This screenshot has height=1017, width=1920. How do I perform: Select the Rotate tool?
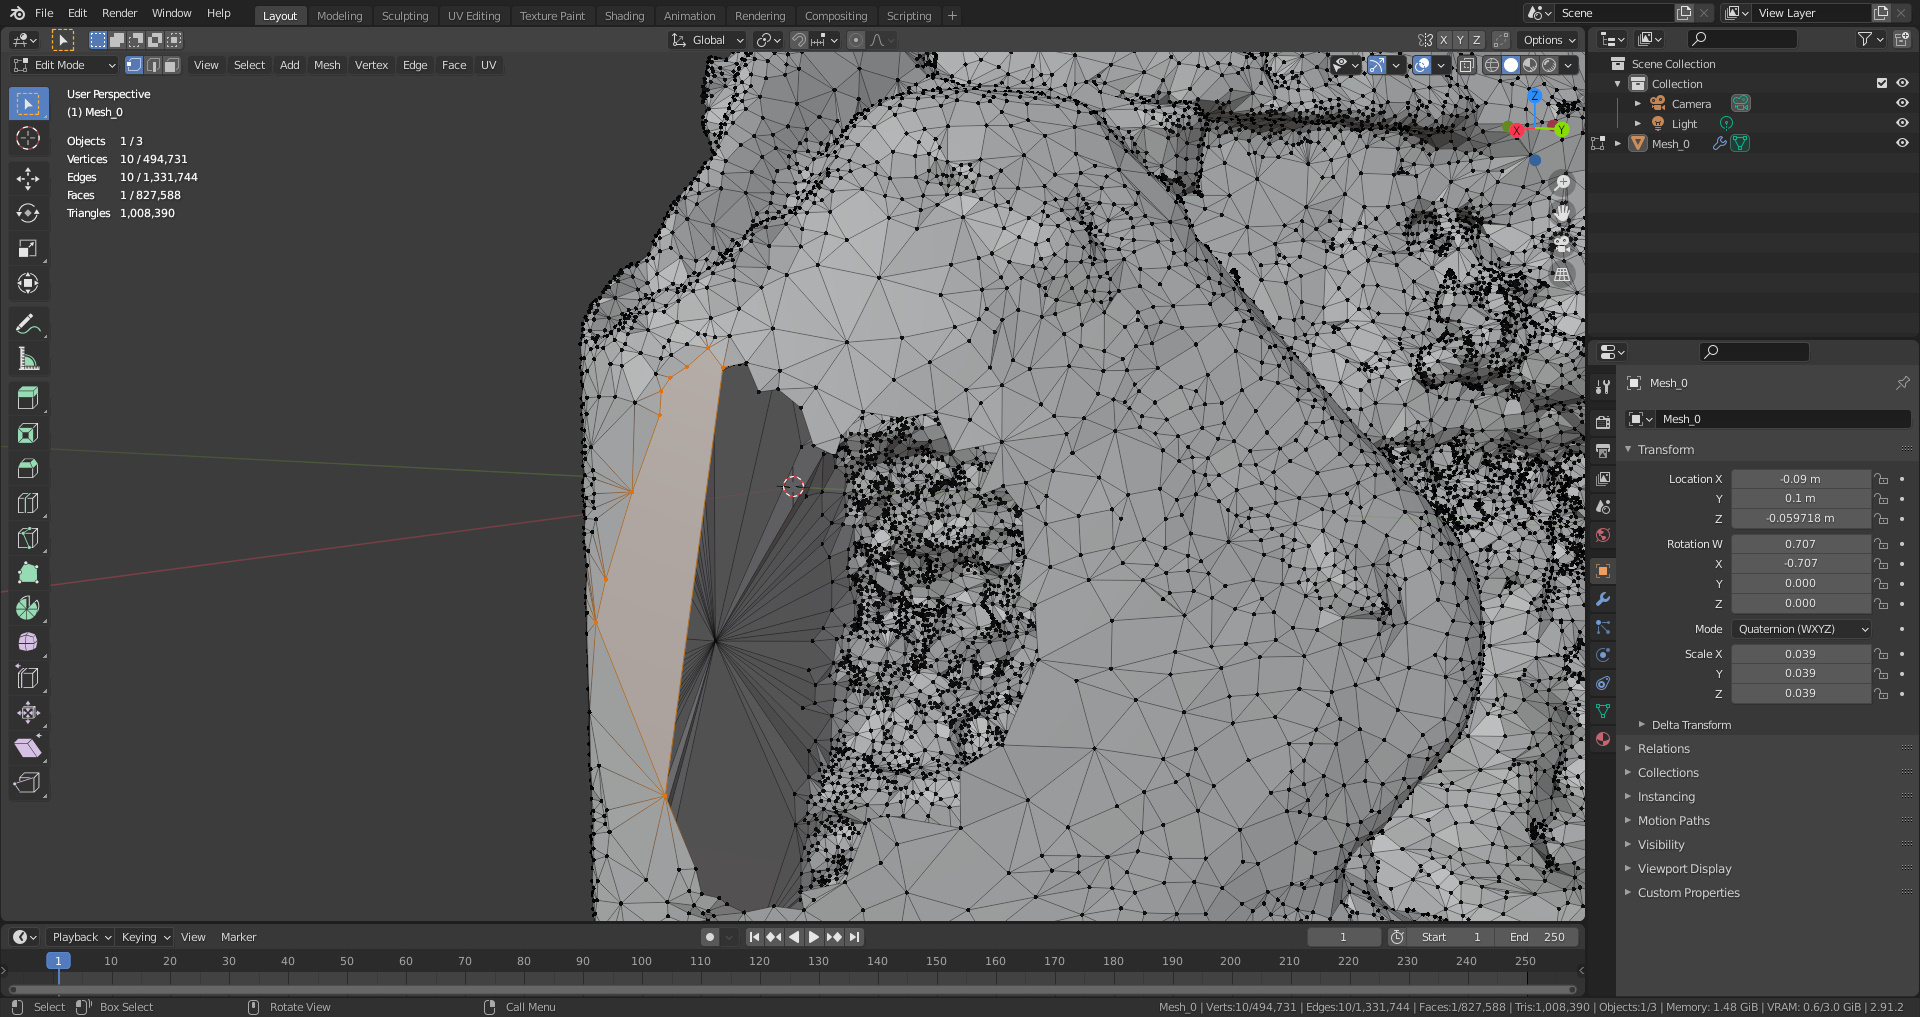(x=28, y=214)
